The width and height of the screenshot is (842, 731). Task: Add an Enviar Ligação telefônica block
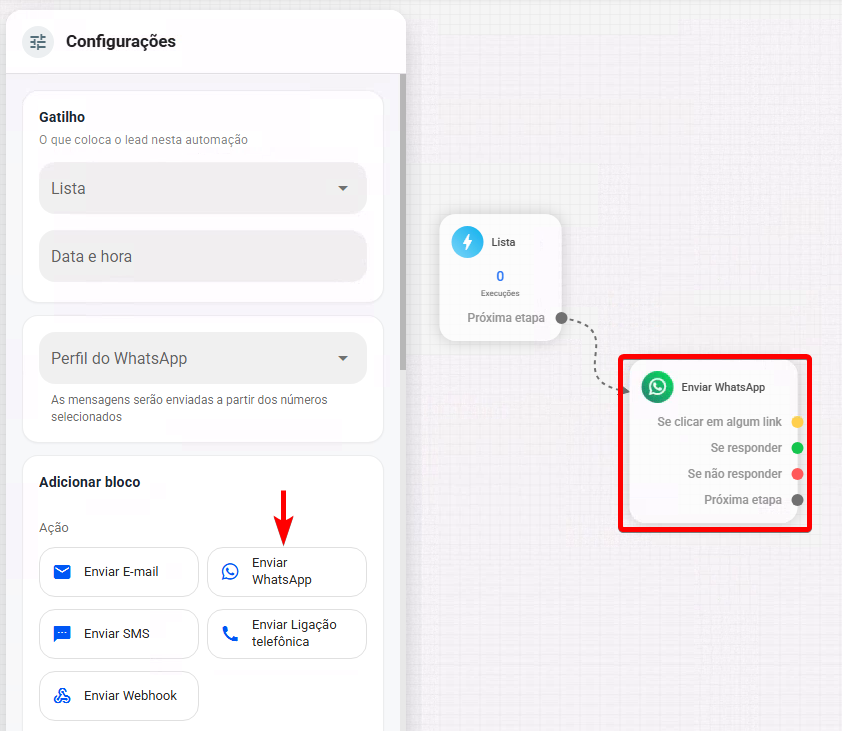(287, 634)
